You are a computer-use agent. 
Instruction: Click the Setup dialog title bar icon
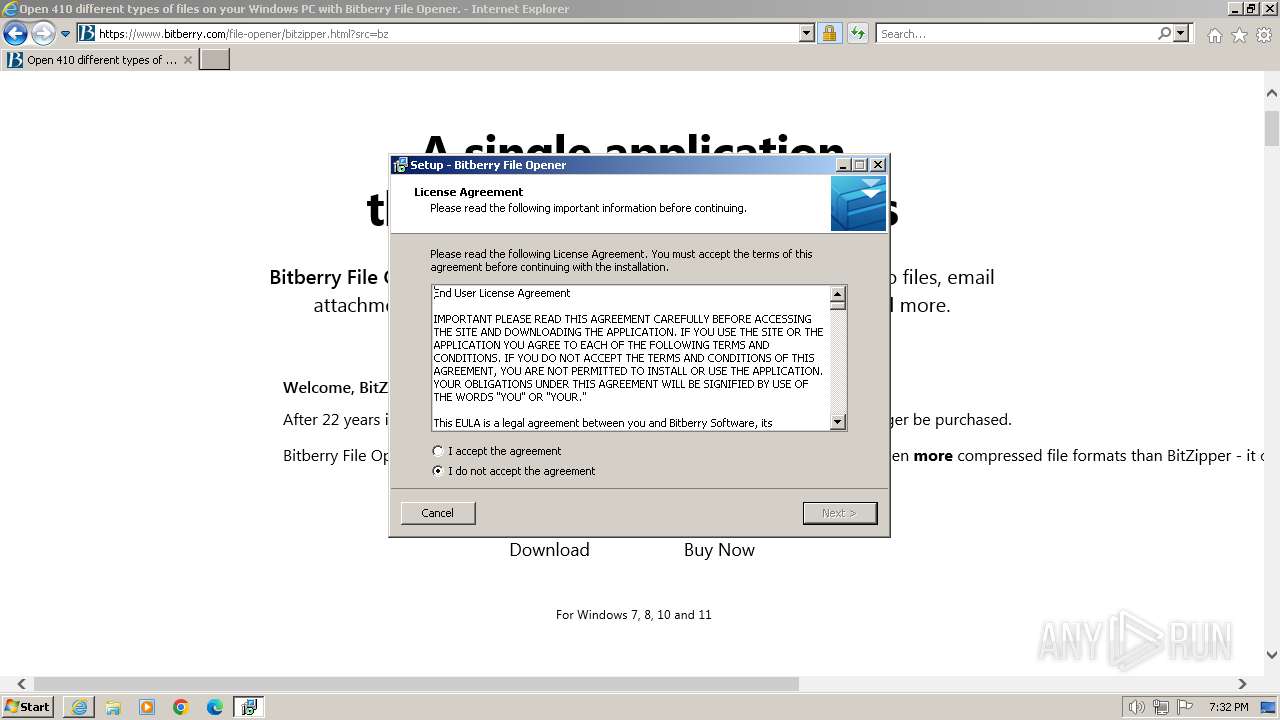click(400, 165)
